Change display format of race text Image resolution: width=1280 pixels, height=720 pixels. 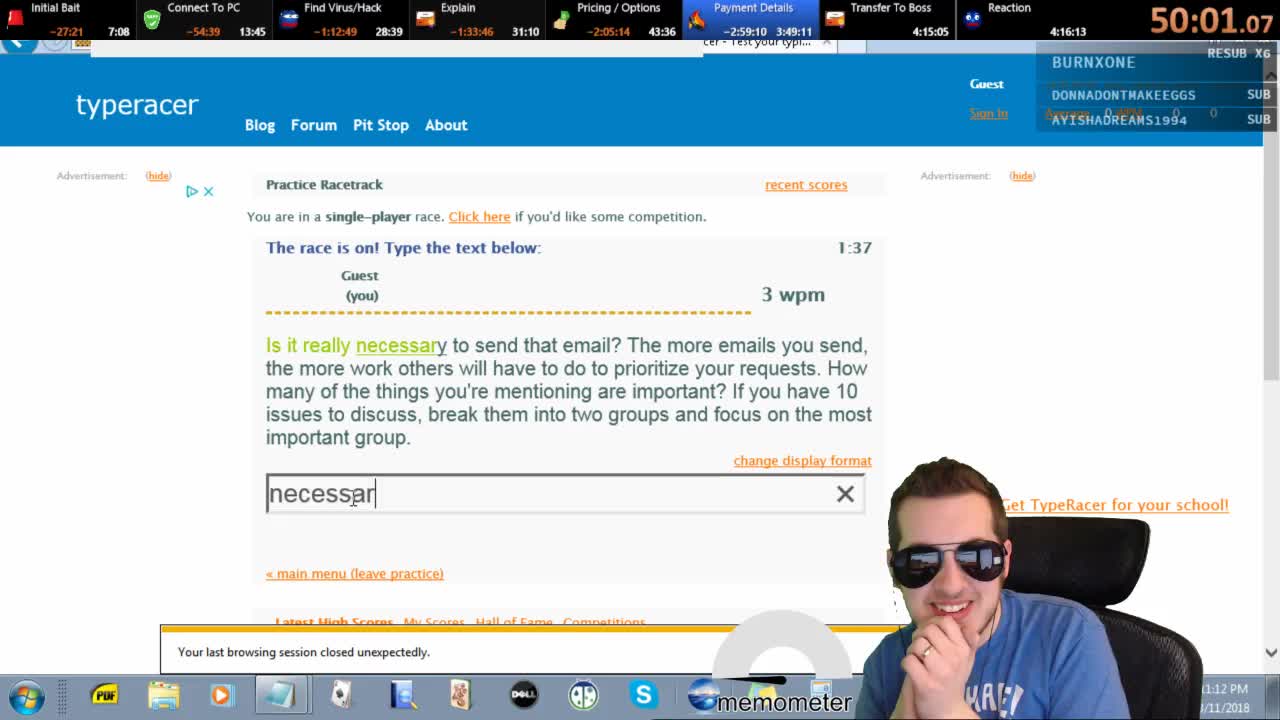click(x=802, y=461)
